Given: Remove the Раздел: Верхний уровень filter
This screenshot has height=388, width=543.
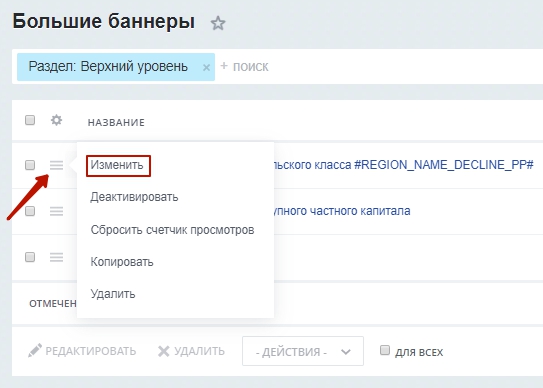Looking at the screenshot, I should point(206,67).
